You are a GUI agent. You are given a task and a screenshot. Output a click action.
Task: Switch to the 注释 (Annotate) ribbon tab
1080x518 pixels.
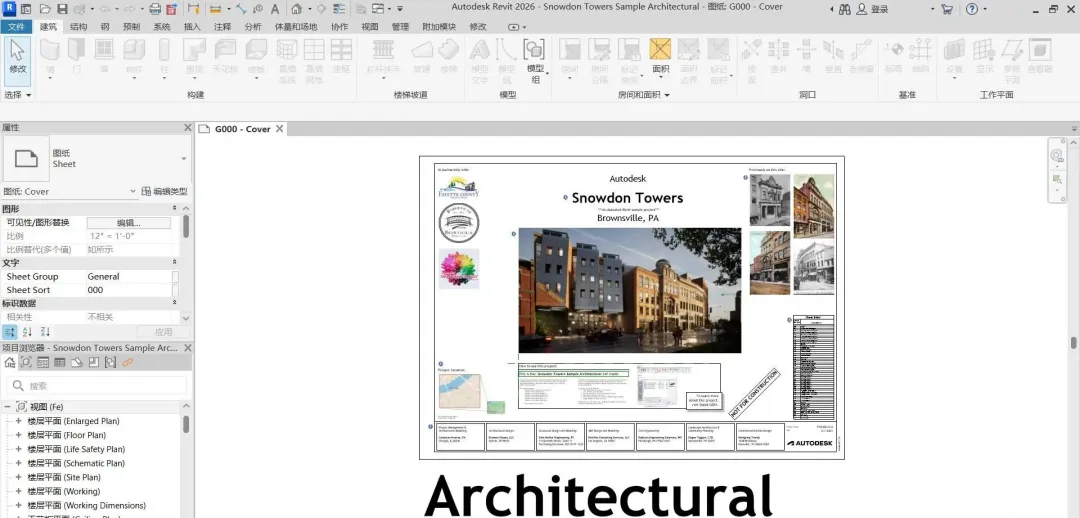pos(222,26)
